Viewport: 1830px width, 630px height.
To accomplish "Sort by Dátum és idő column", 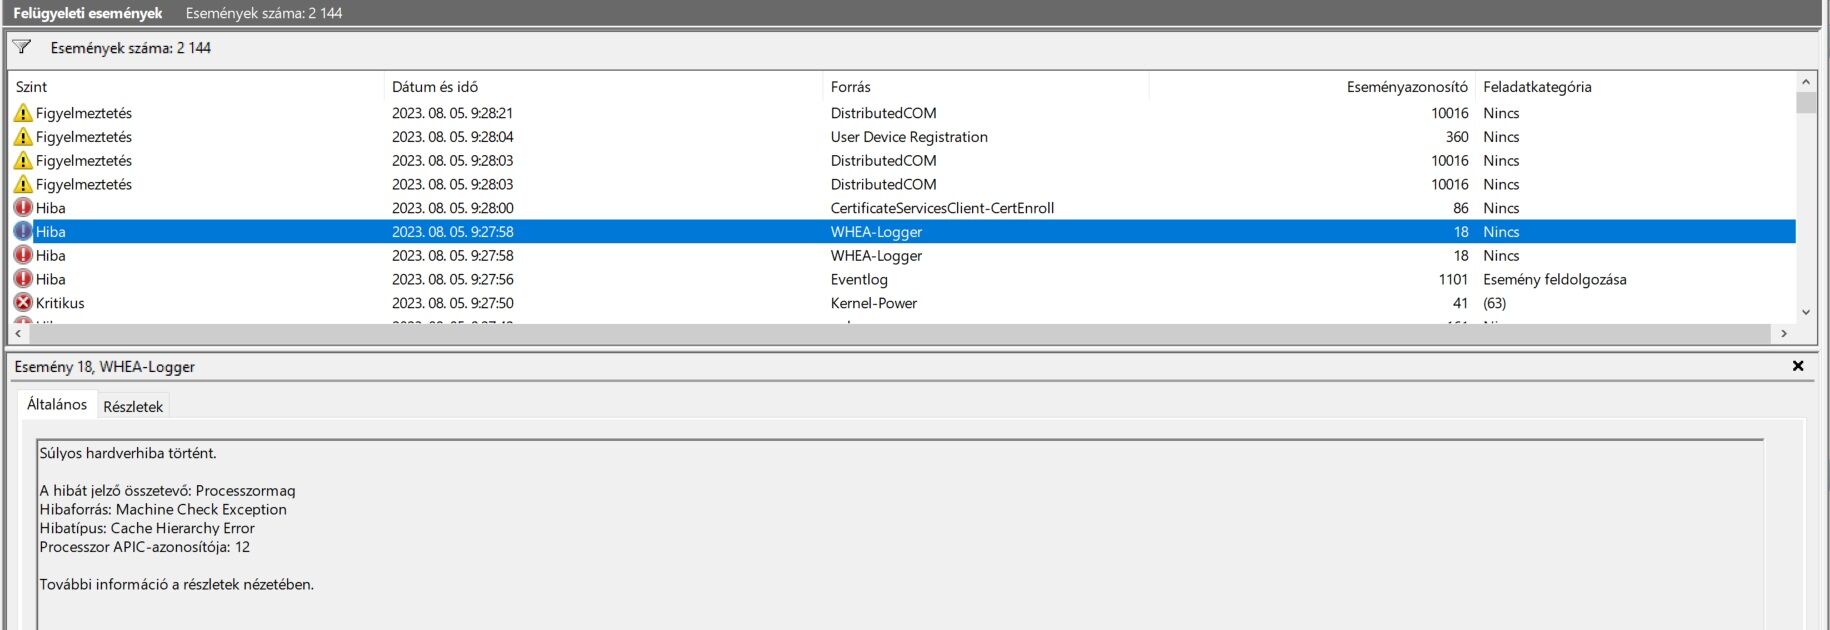I will [x=435, y=87].
